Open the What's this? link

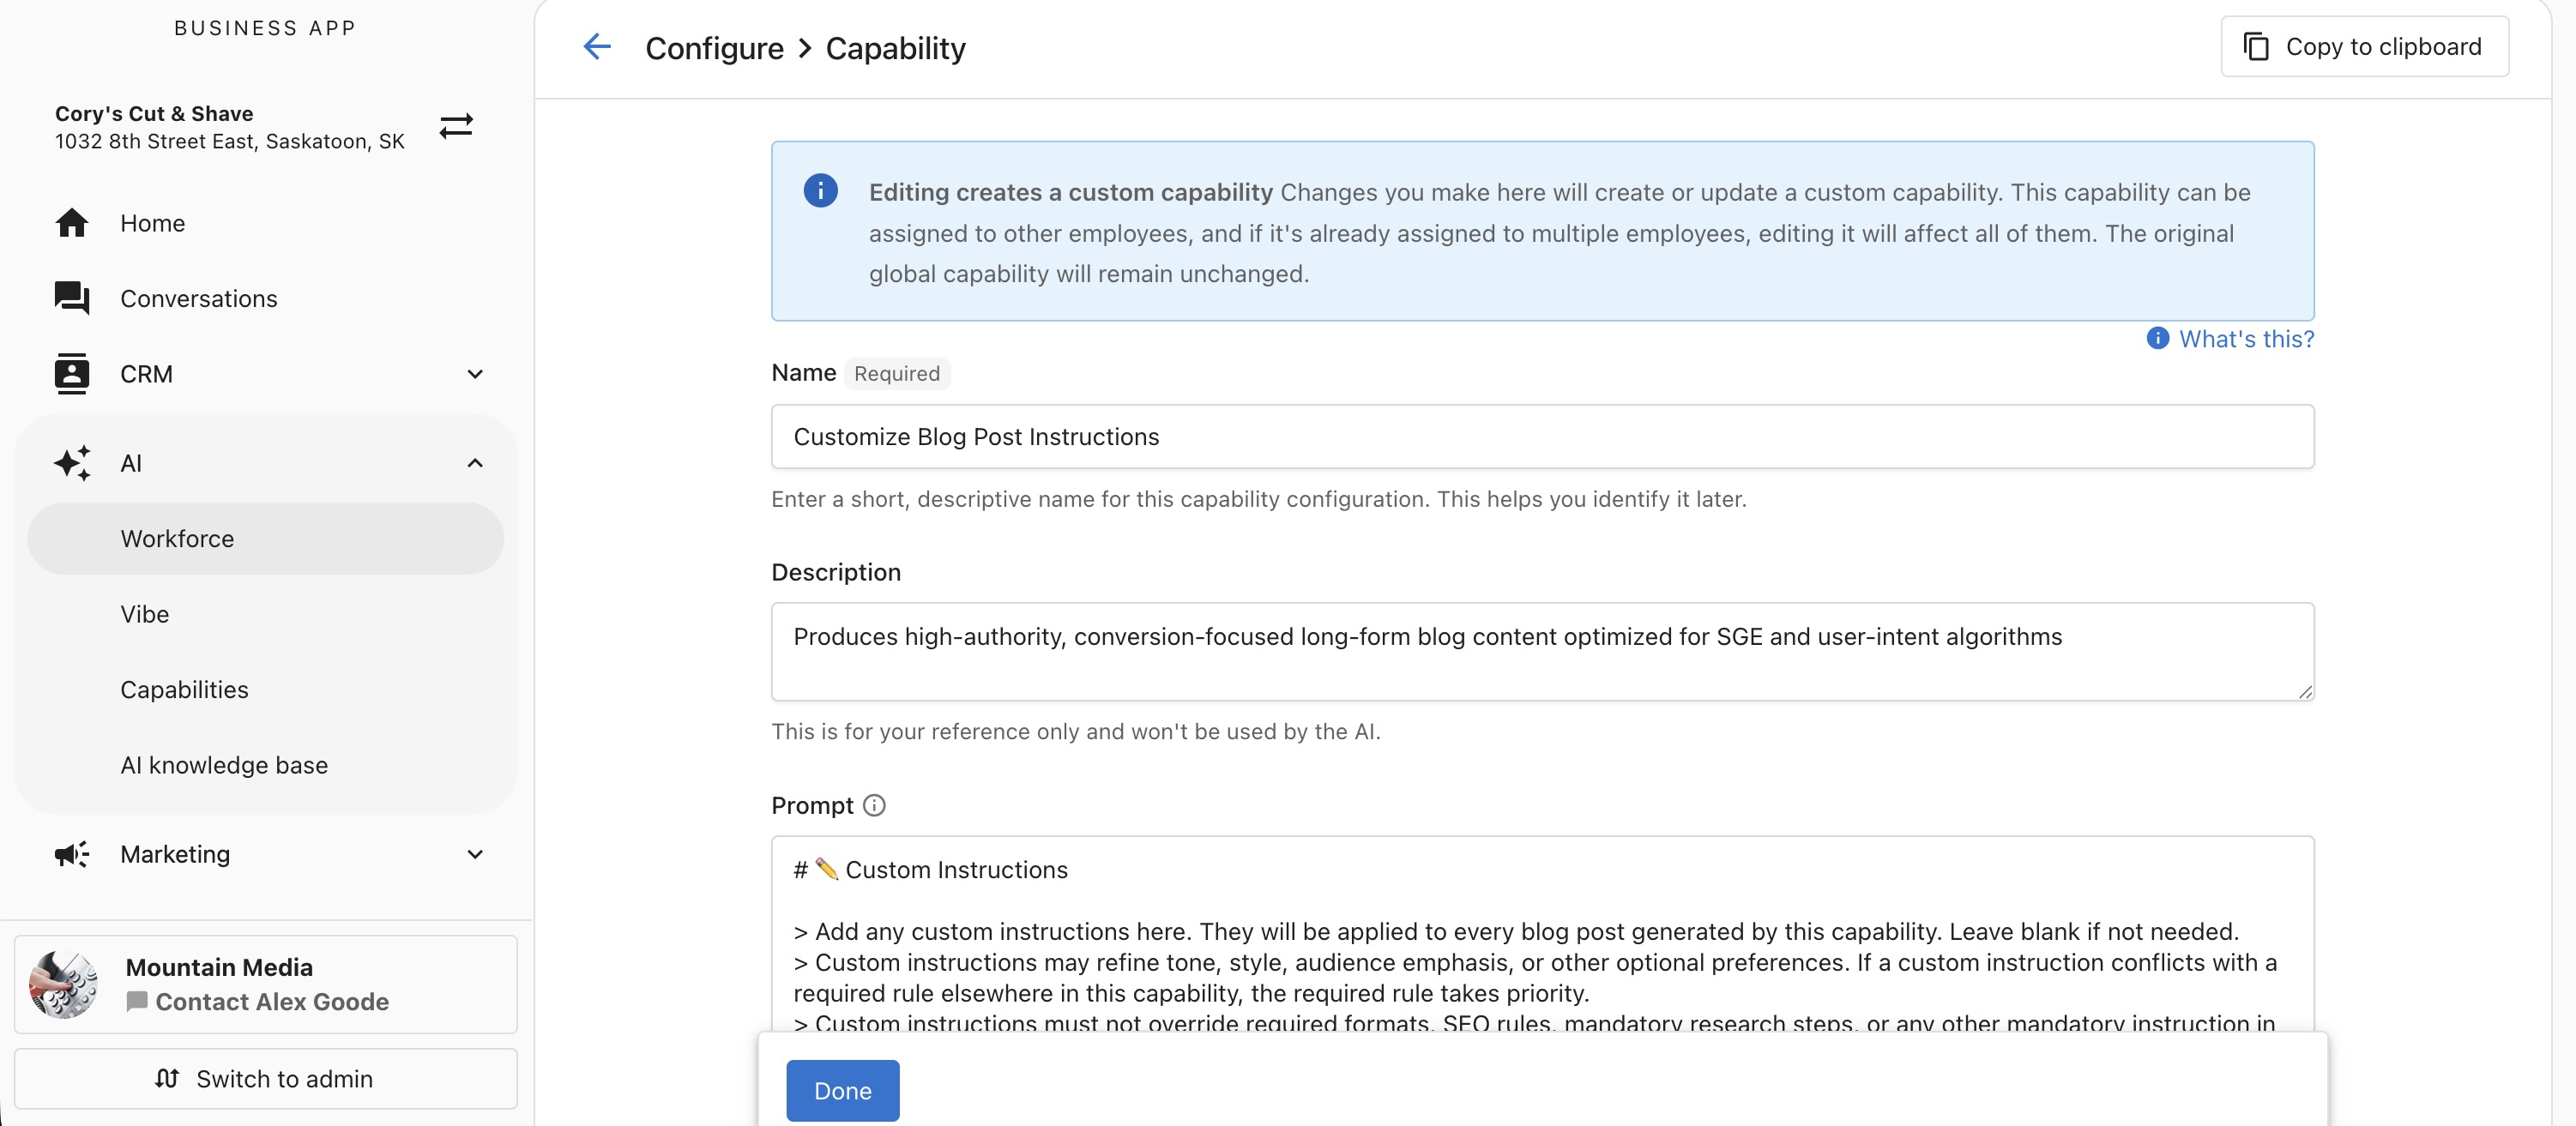(x=2246, y=339)
